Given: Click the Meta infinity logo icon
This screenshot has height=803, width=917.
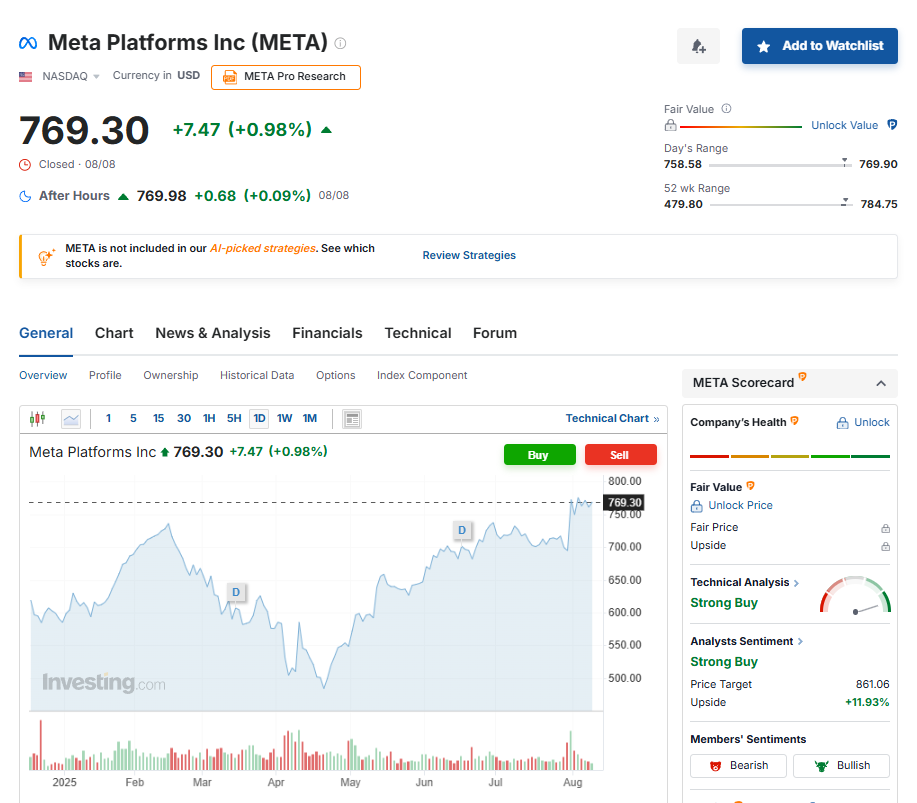Looking at the screenshot, I should tap(28, 43).
